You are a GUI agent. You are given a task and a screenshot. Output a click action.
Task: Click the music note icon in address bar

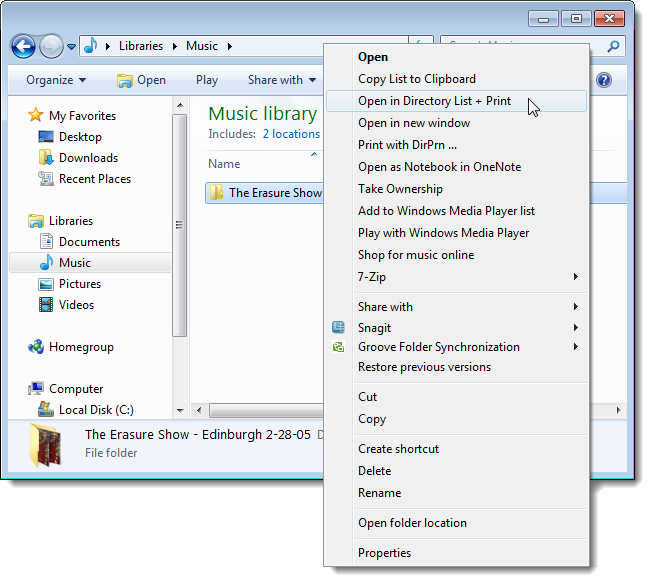coord(91,46)
